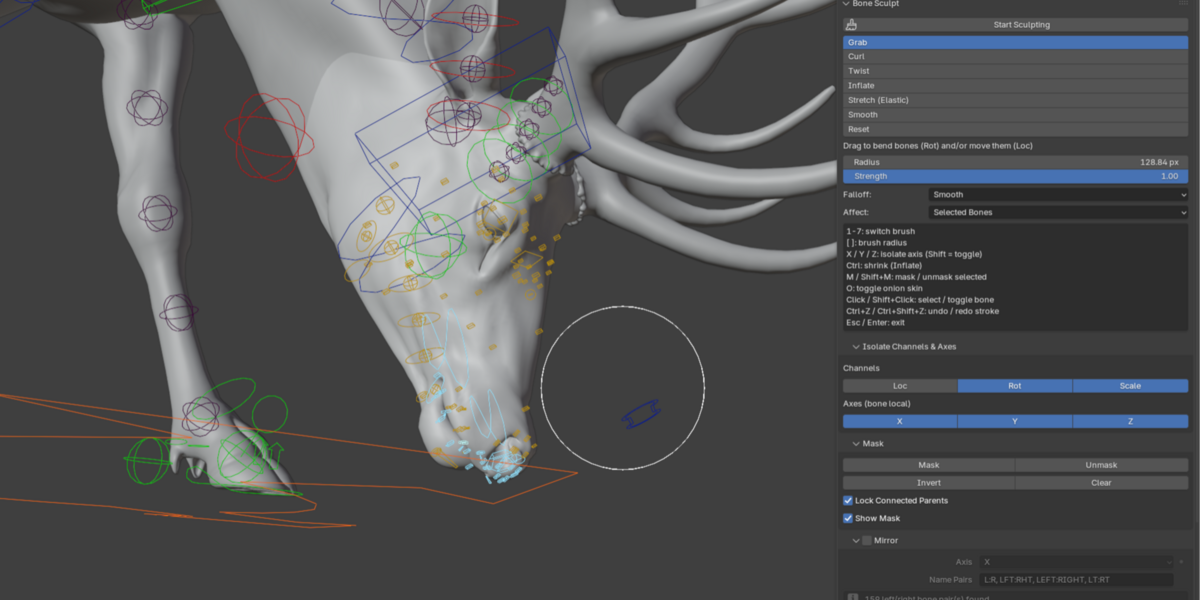Open the Falloff dropdown set to Smooth
This screenshot has width=1200, height=600.
click(1058, 195)
